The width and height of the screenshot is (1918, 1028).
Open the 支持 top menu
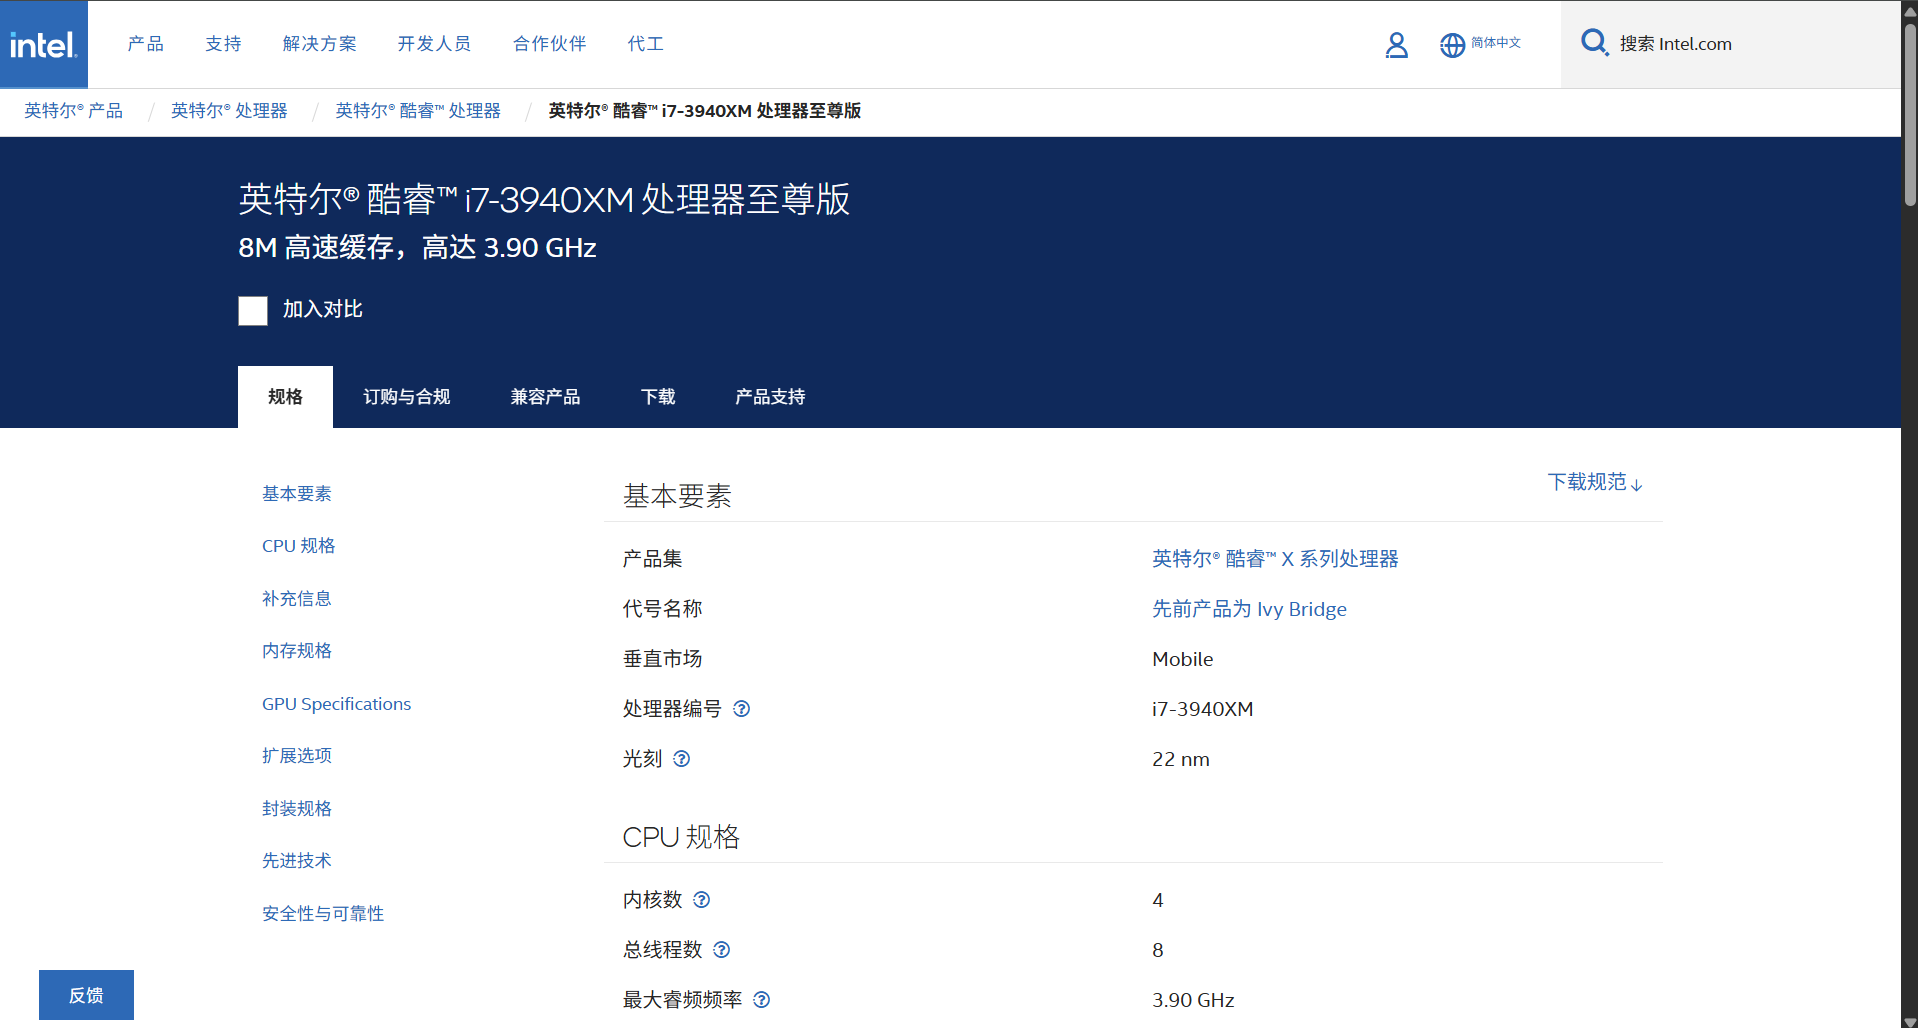click(223, 44)
